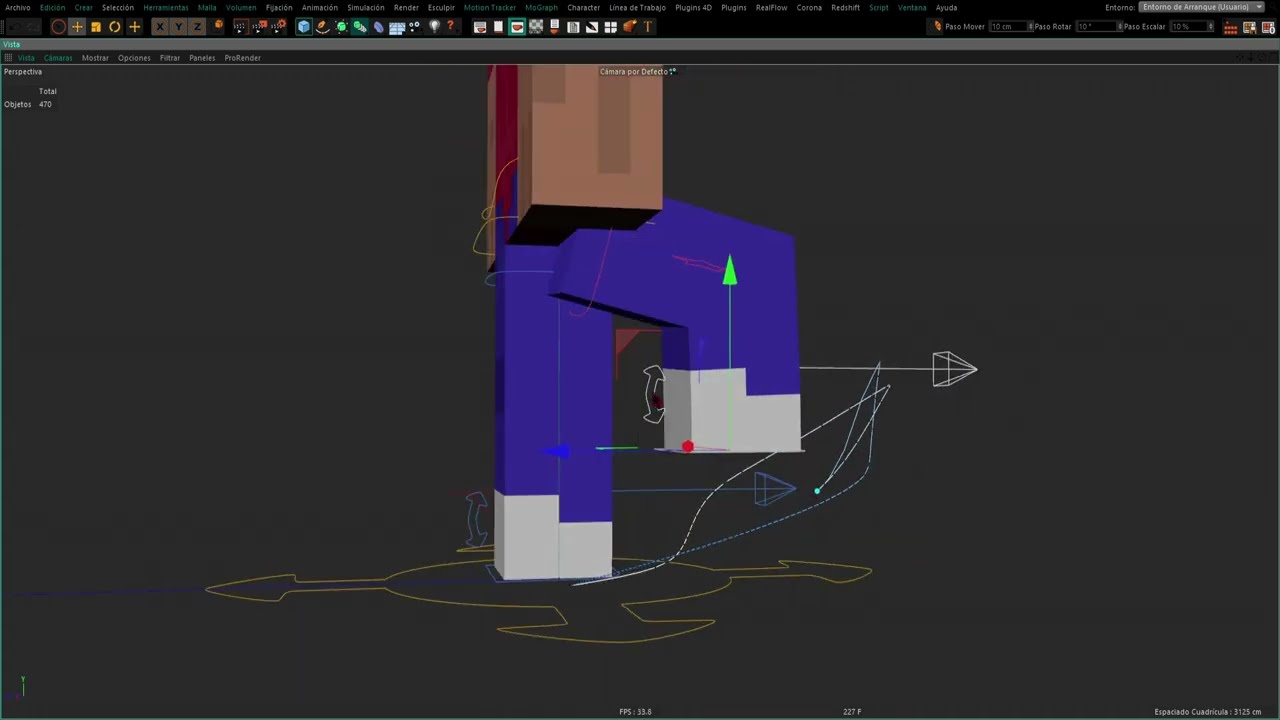Open the viewport Paneles menu
This screenshot has width=1280, height=720.
point(202,58)
